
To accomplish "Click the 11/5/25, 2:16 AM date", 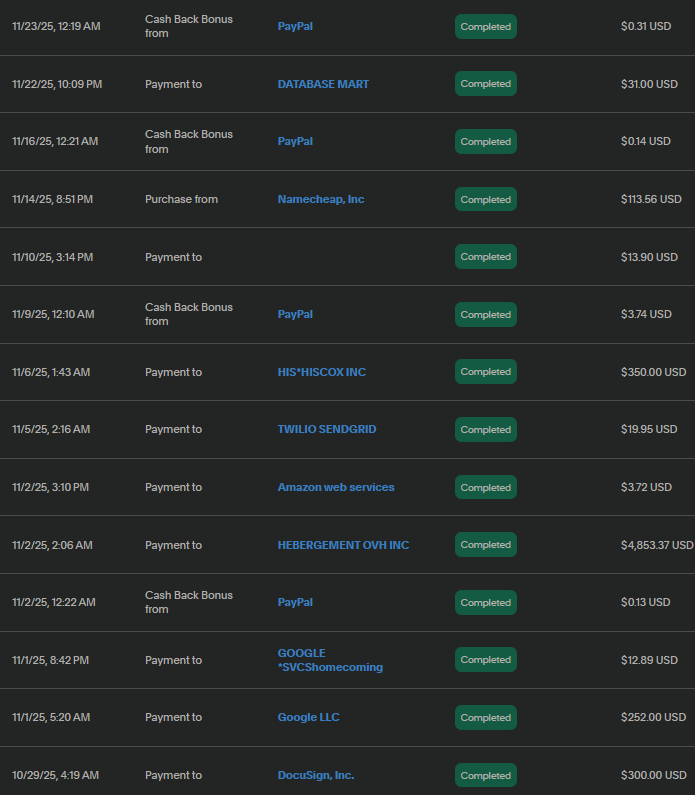I will pyautogui.click(x=51, y=429).
